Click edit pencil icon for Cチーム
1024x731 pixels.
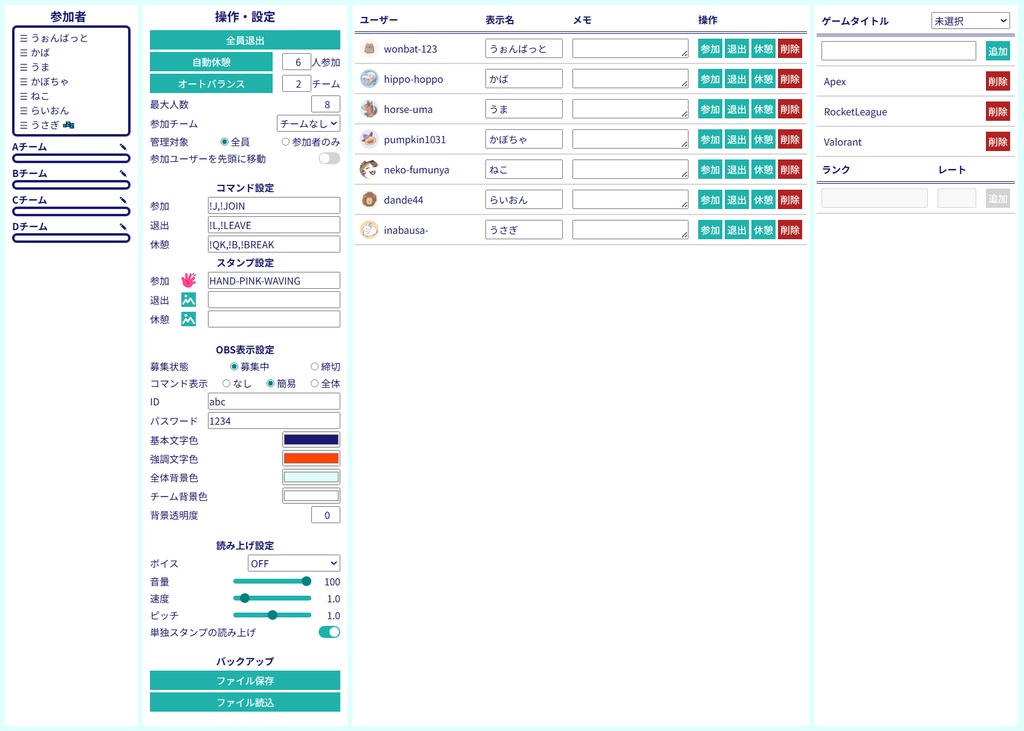point(123,200)
